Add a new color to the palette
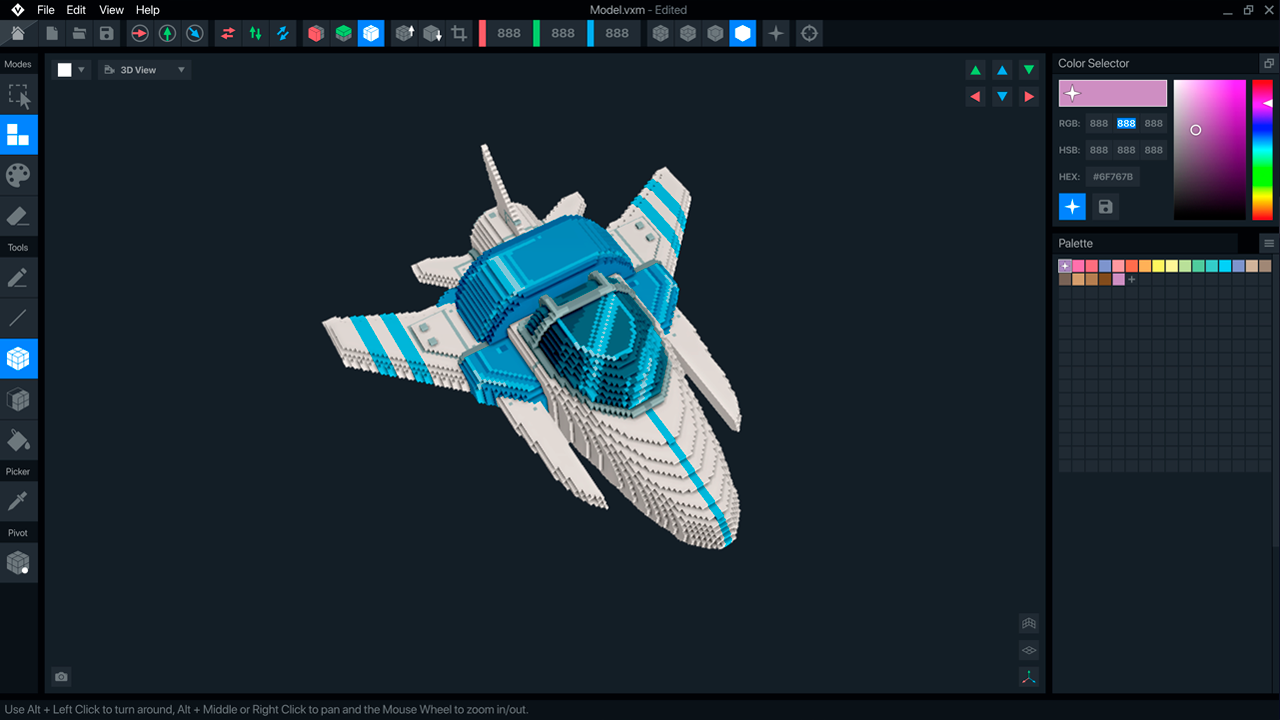 pyautogui.click(x=1132, y=280)
